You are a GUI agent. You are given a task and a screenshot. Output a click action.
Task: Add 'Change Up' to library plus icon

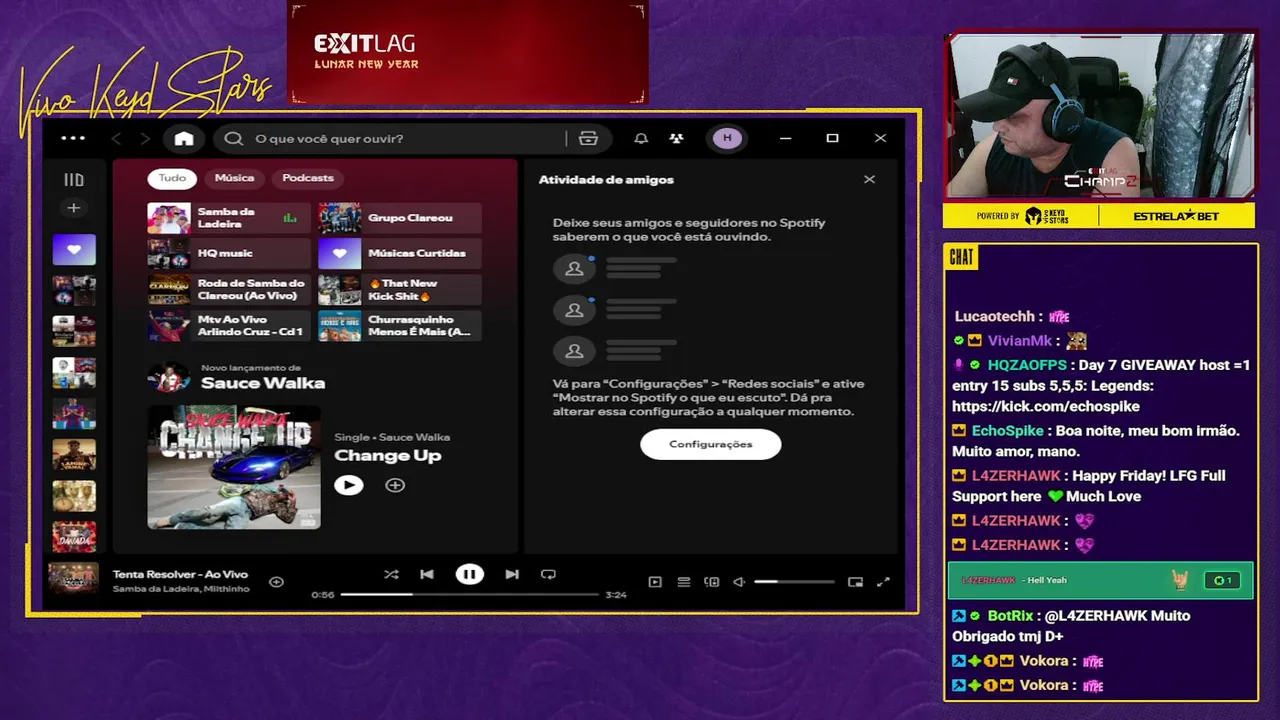click(395, 485)
